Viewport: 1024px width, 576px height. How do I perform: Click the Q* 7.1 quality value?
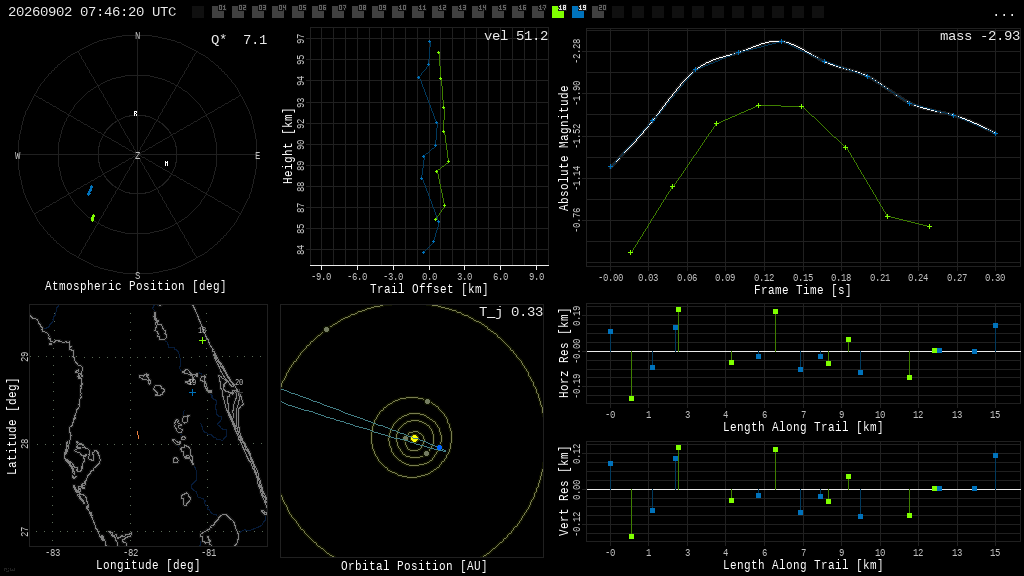(x=239, y=40)
